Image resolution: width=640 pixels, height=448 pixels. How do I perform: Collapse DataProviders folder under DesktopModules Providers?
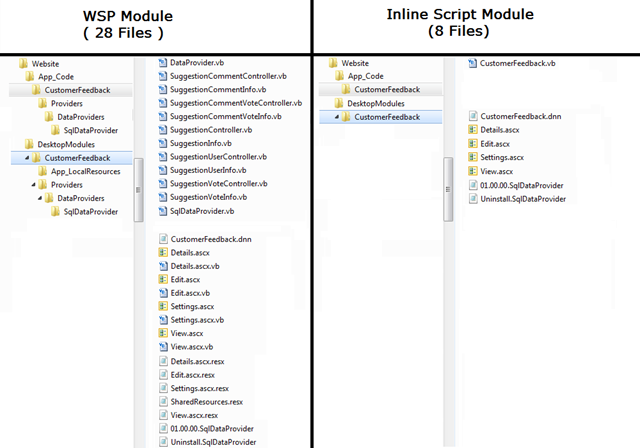point(40,198)
